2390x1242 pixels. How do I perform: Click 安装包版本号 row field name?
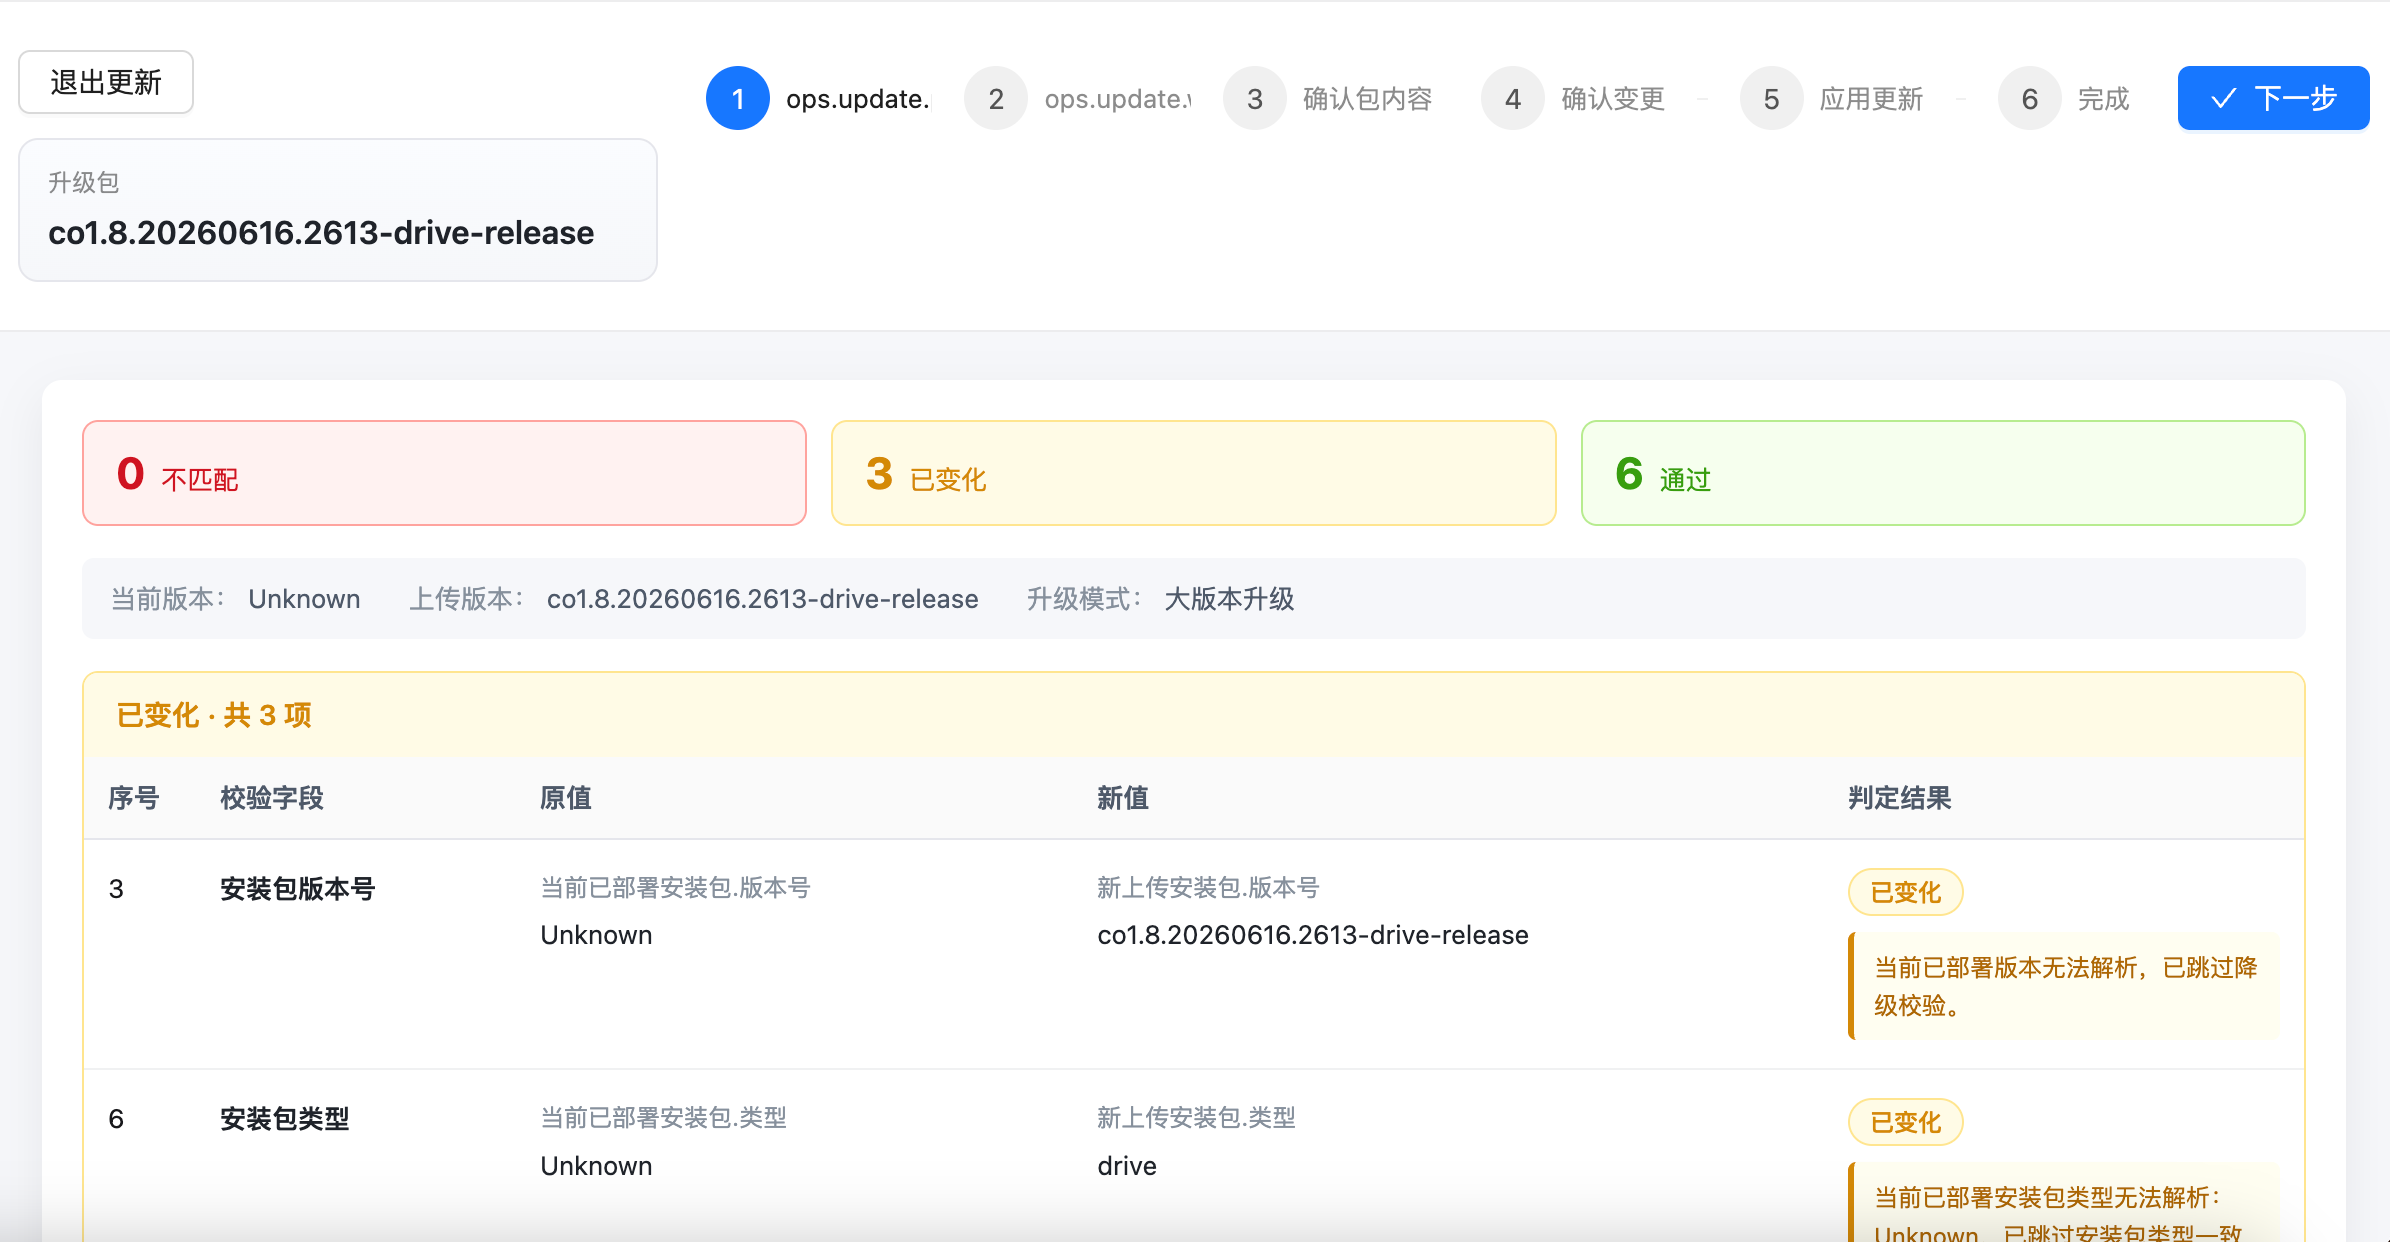[x=298, y=889]
